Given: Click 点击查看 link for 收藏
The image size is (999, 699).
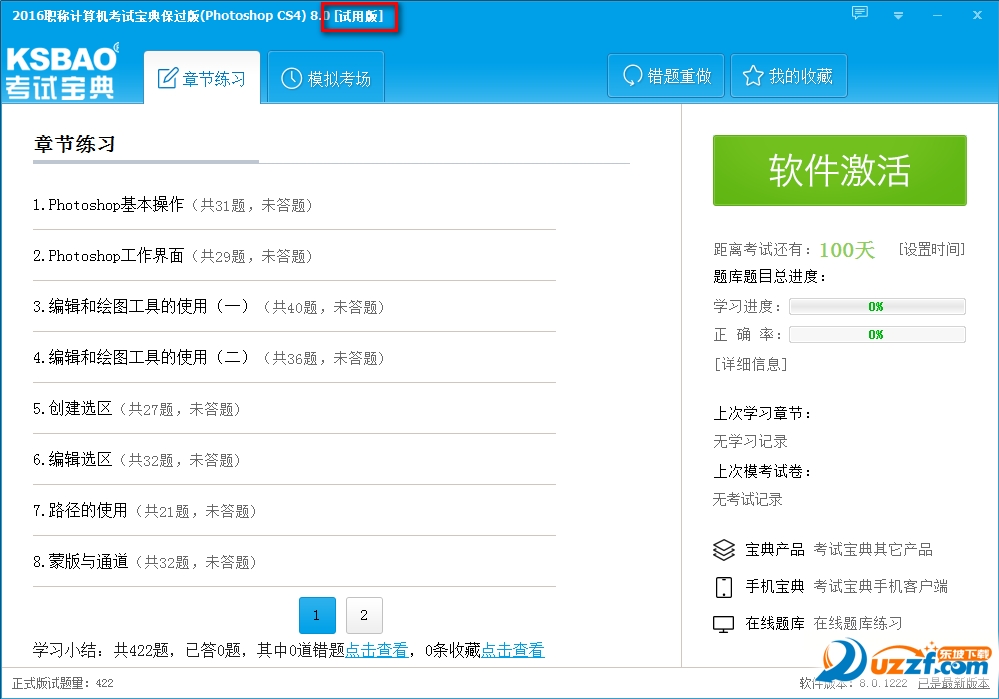Looking at the screenshot, I should tap(512, 650).
